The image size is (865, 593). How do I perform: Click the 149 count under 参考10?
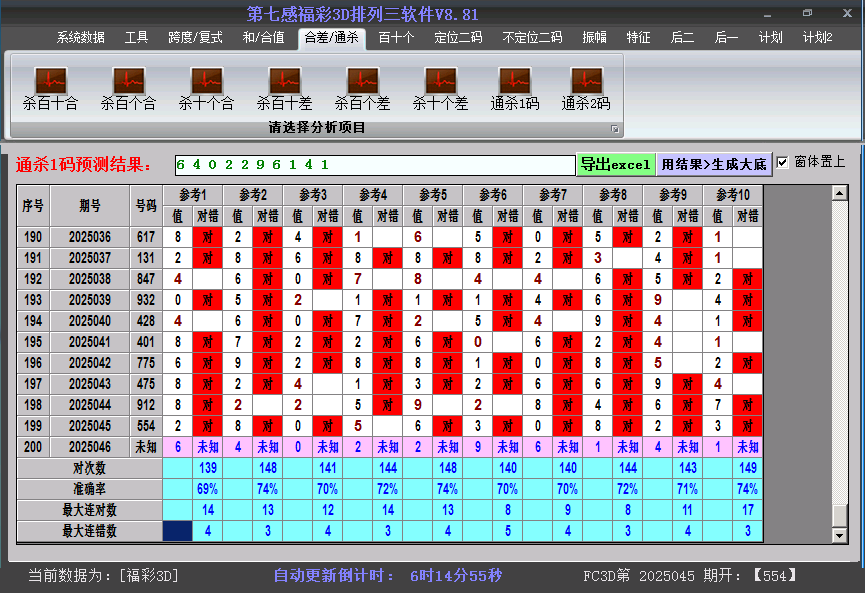748,468
